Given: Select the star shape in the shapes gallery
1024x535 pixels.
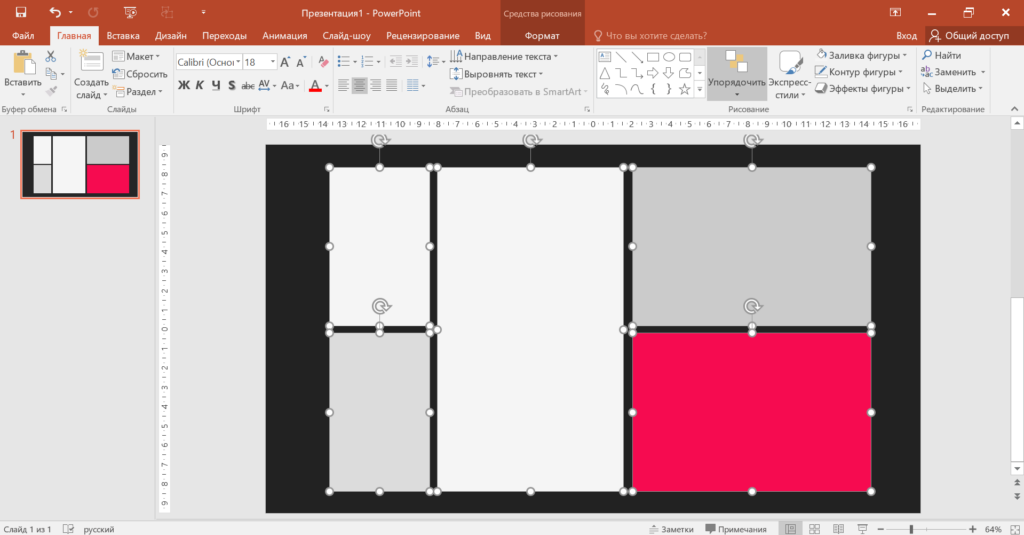Looking at the screenshot, I should [x=684, y=89].
